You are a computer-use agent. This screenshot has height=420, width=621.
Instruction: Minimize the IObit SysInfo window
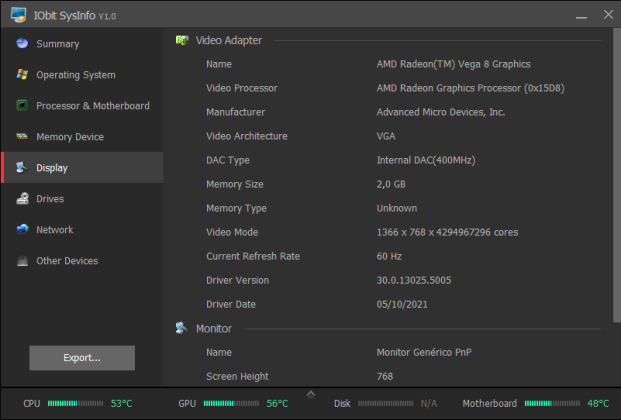(581, 15)
